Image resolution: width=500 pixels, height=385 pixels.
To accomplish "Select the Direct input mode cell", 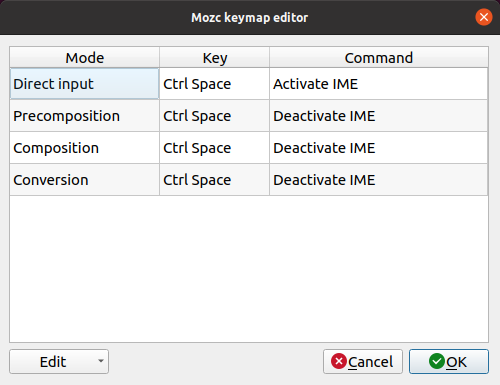I will 85,84.
